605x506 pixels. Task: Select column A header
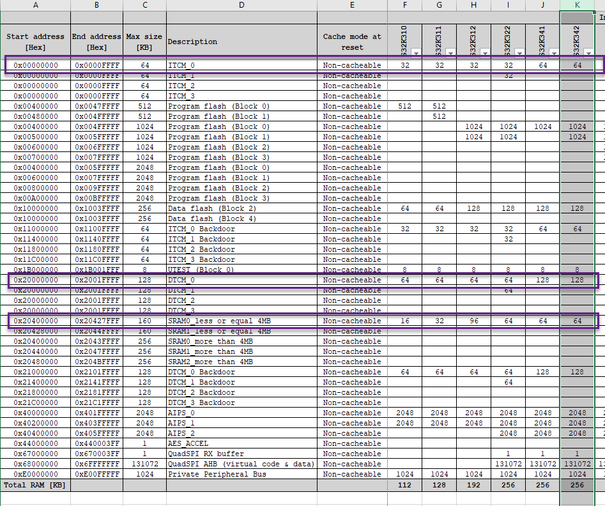click(35, 5)
